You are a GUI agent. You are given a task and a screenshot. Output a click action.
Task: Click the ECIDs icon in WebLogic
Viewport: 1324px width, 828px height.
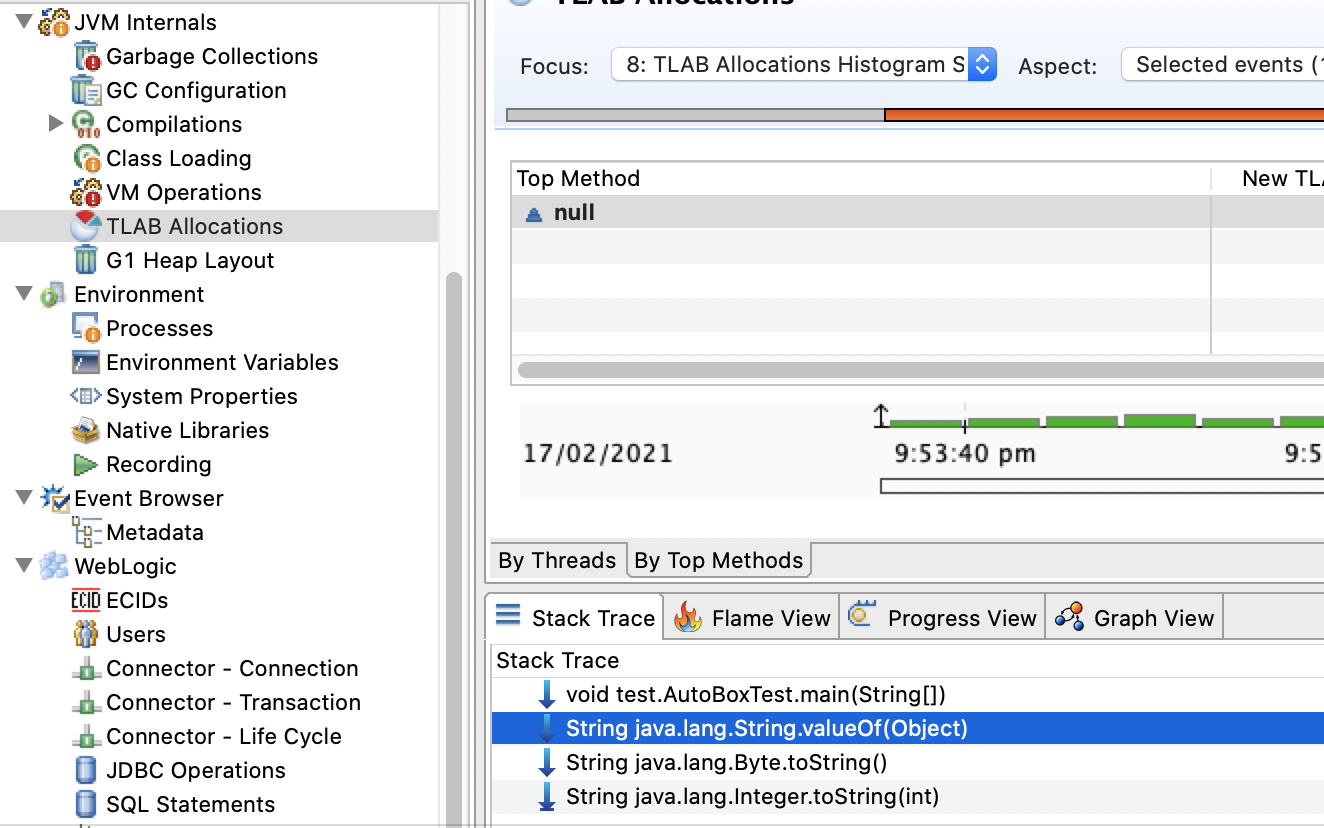(86, 601)
